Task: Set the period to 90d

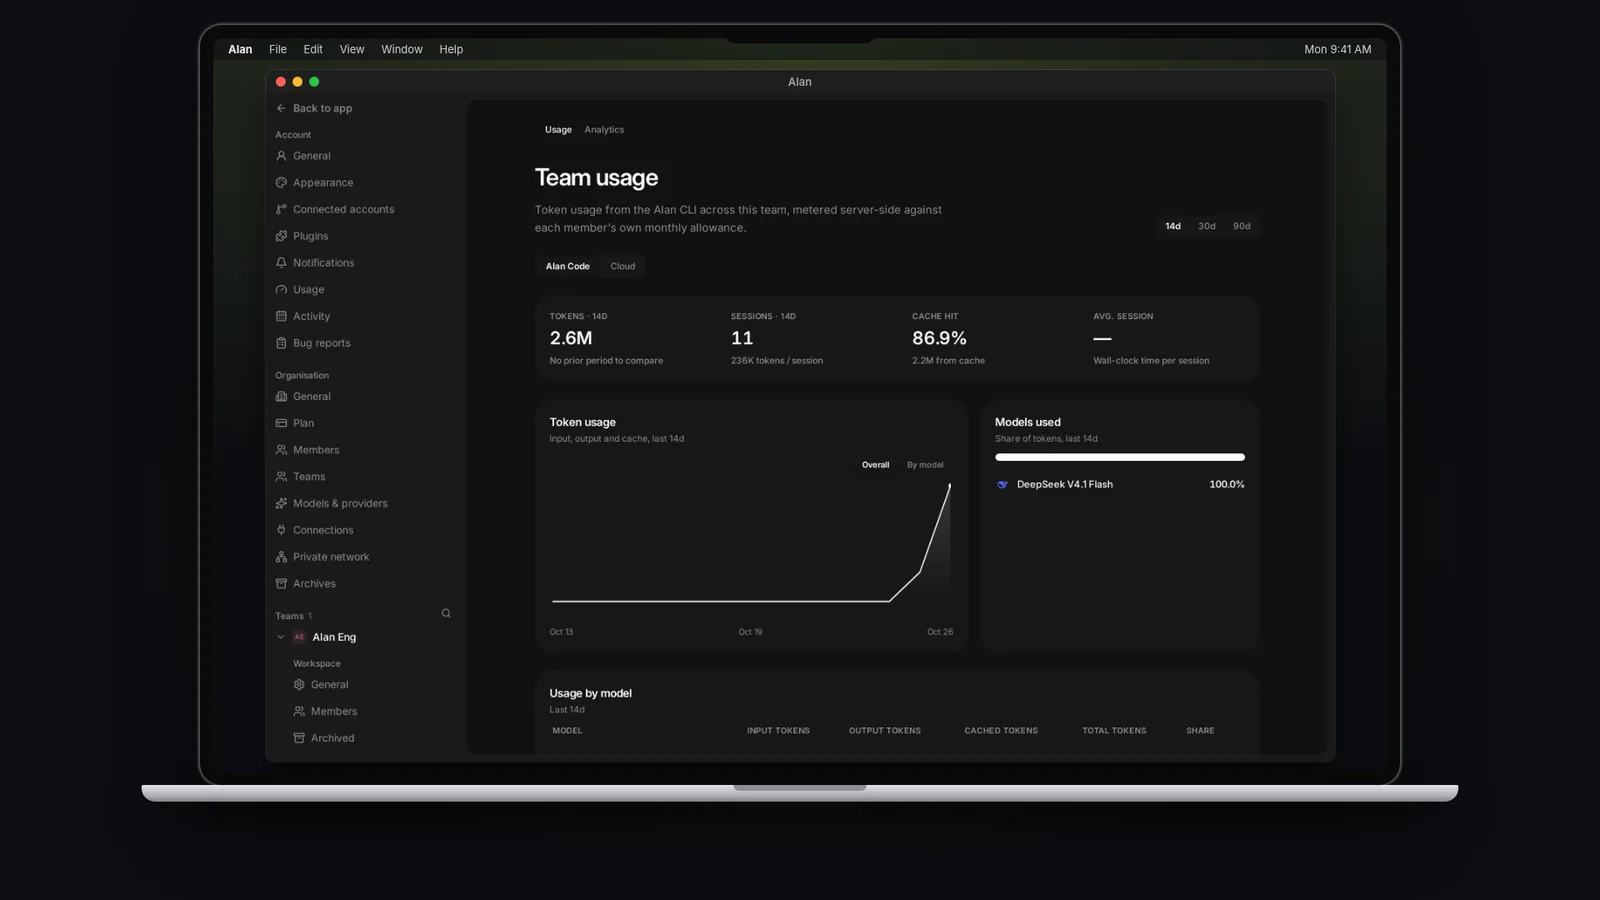Action: pos(1242,226)
